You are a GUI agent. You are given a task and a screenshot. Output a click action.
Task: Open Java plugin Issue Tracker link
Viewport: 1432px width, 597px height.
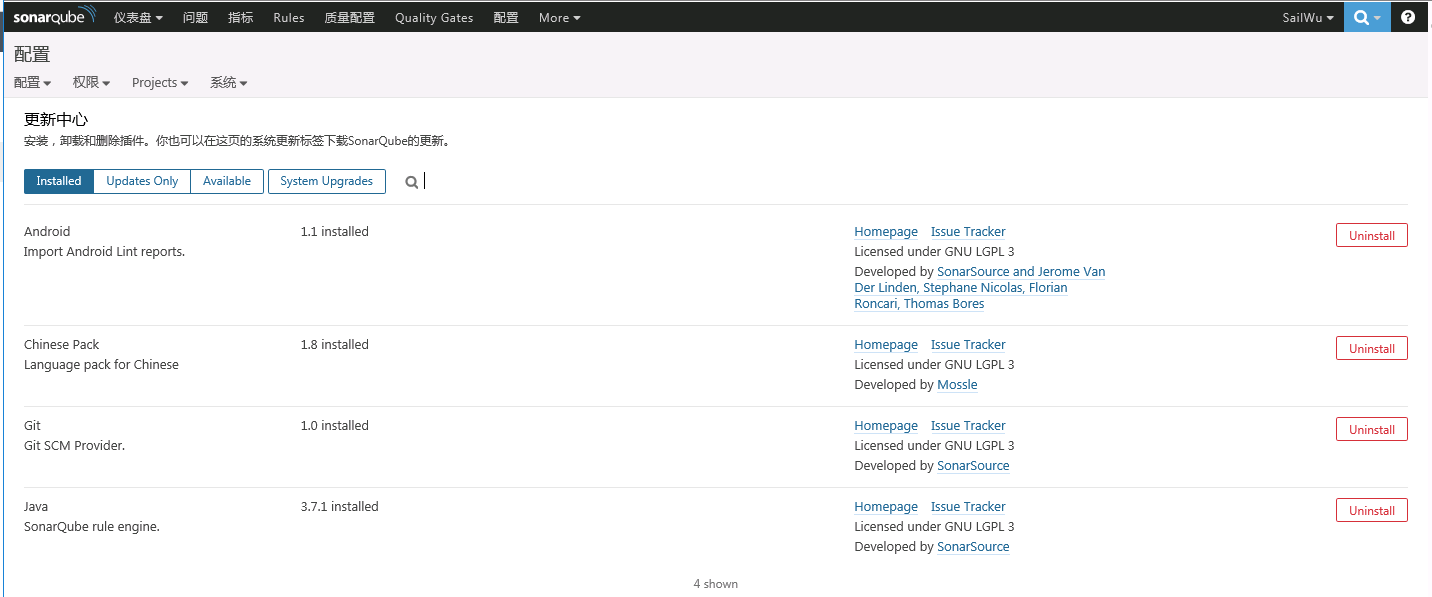968,507
